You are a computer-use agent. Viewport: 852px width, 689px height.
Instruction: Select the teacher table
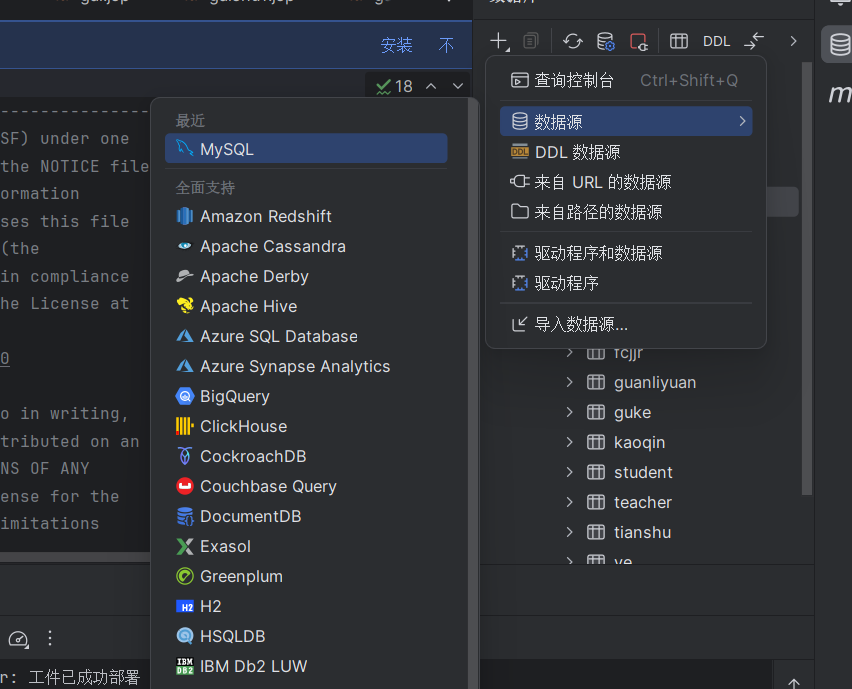(x=643, y=502)
